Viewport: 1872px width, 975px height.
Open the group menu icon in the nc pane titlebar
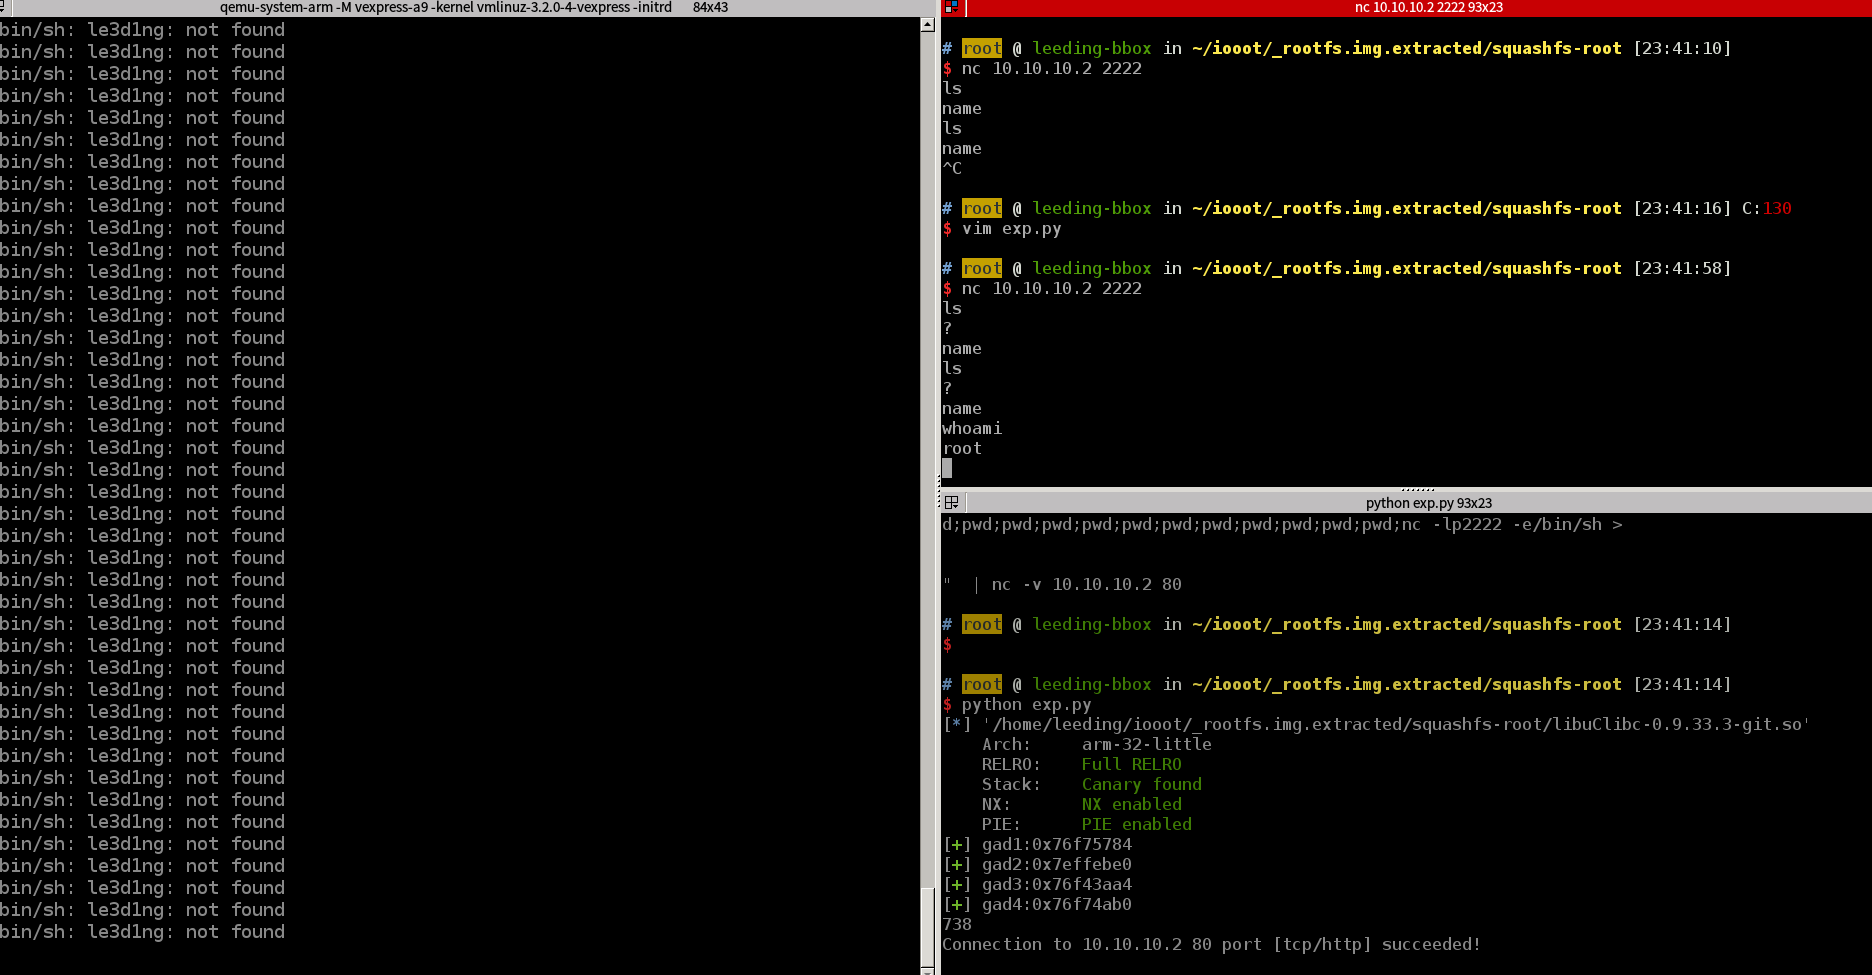tap(951, 7)
